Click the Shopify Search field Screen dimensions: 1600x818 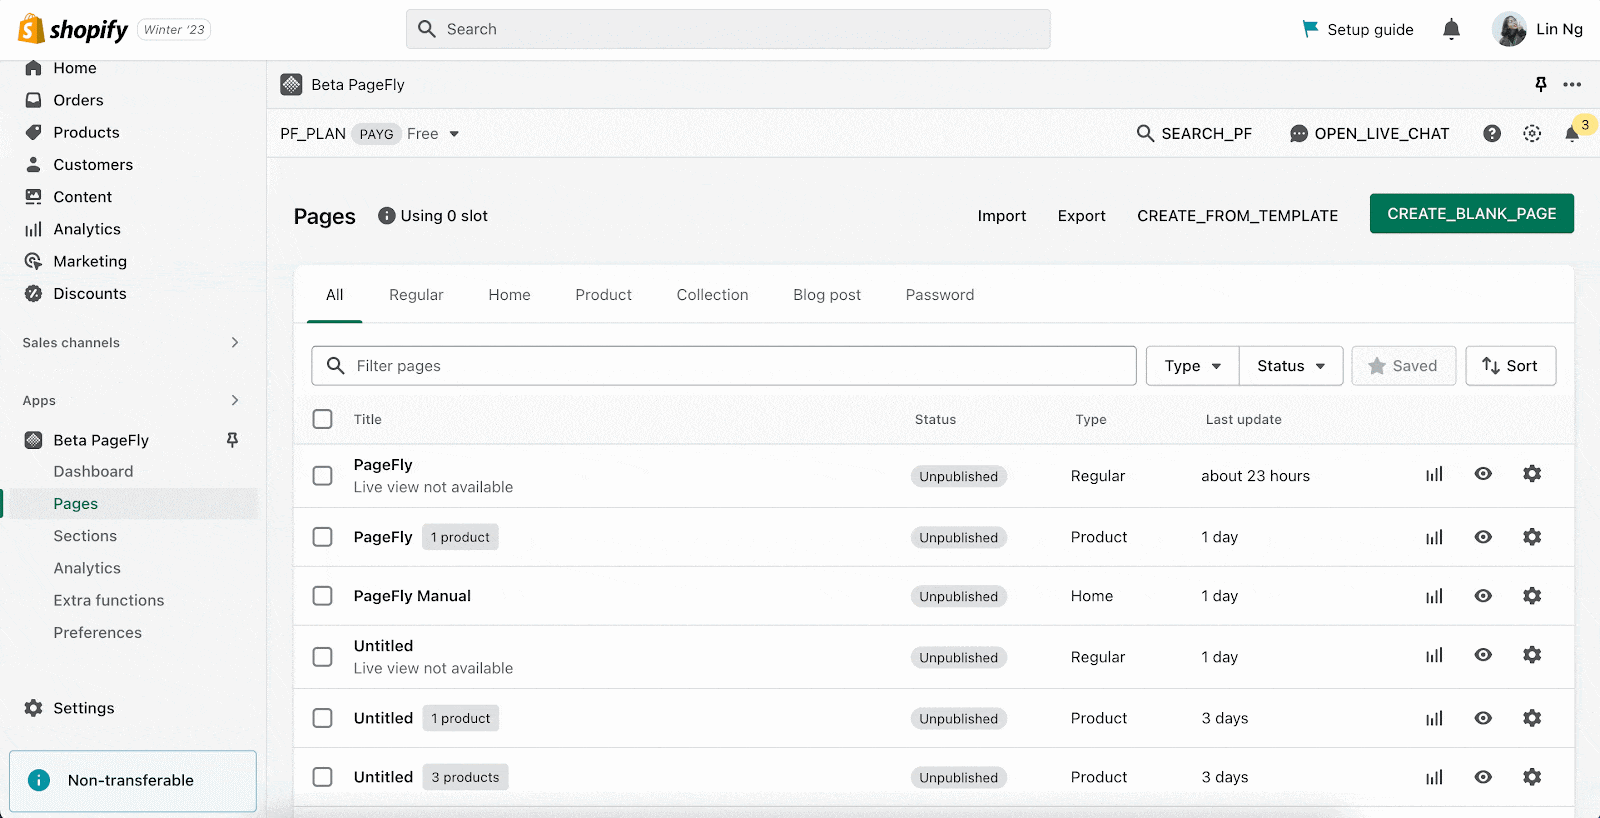728,29
